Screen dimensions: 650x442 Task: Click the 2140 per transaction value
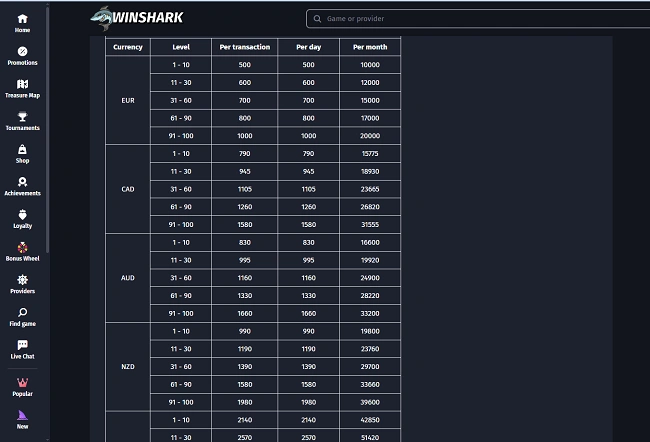pos(245,420)
